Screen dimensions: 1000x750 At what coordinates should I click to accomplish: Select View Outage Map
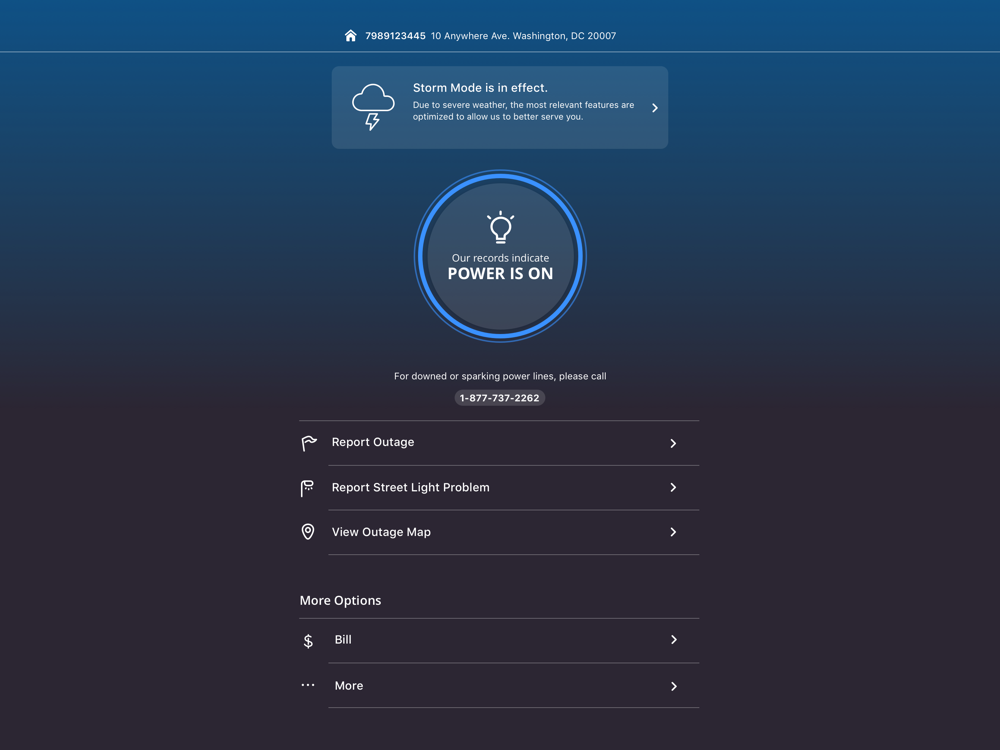[x=499, y=532]
